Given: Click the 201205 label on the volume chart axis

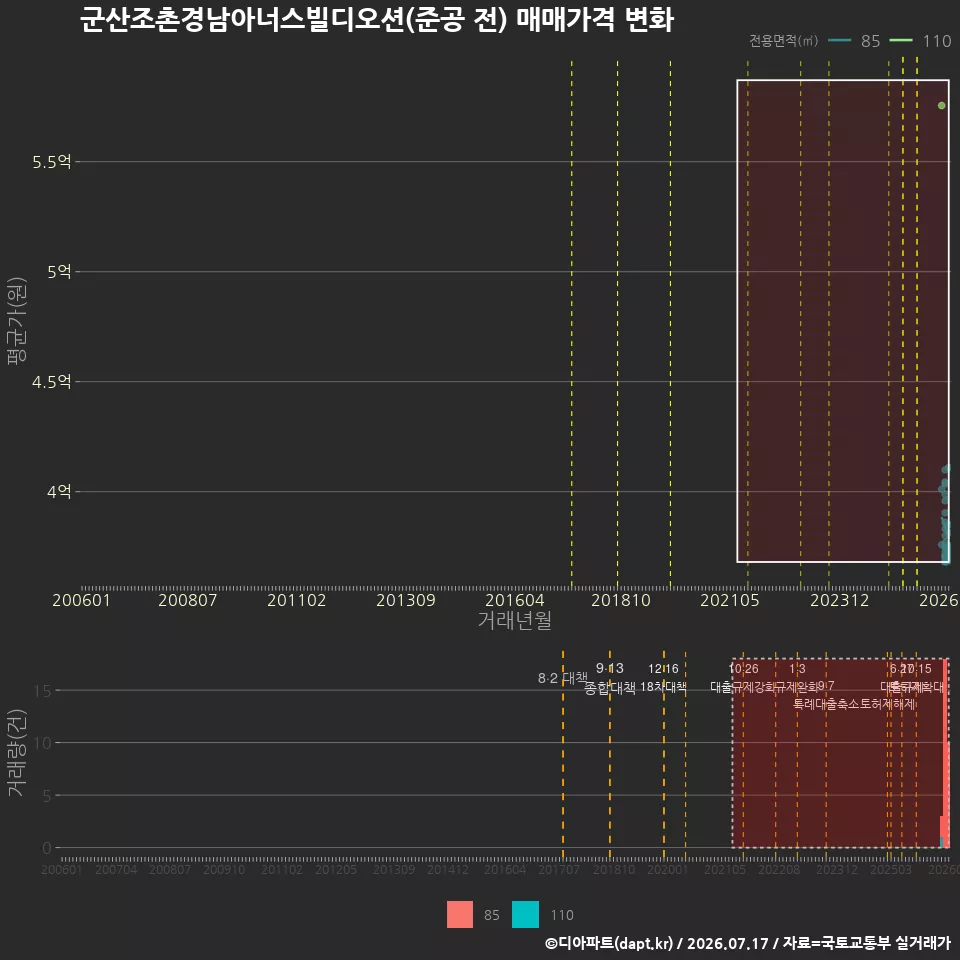Looking at the screenshot, I should coord(336,869).
